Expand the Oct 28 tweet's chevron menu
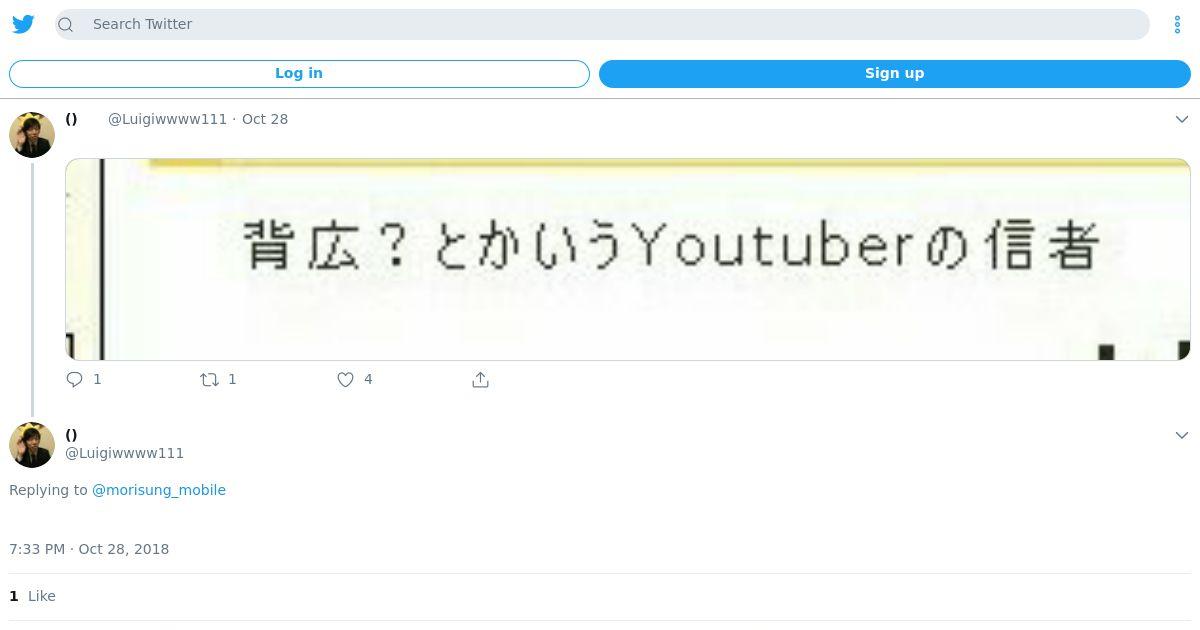Screen dimensions: 1200x630 tap(1181, 119)
